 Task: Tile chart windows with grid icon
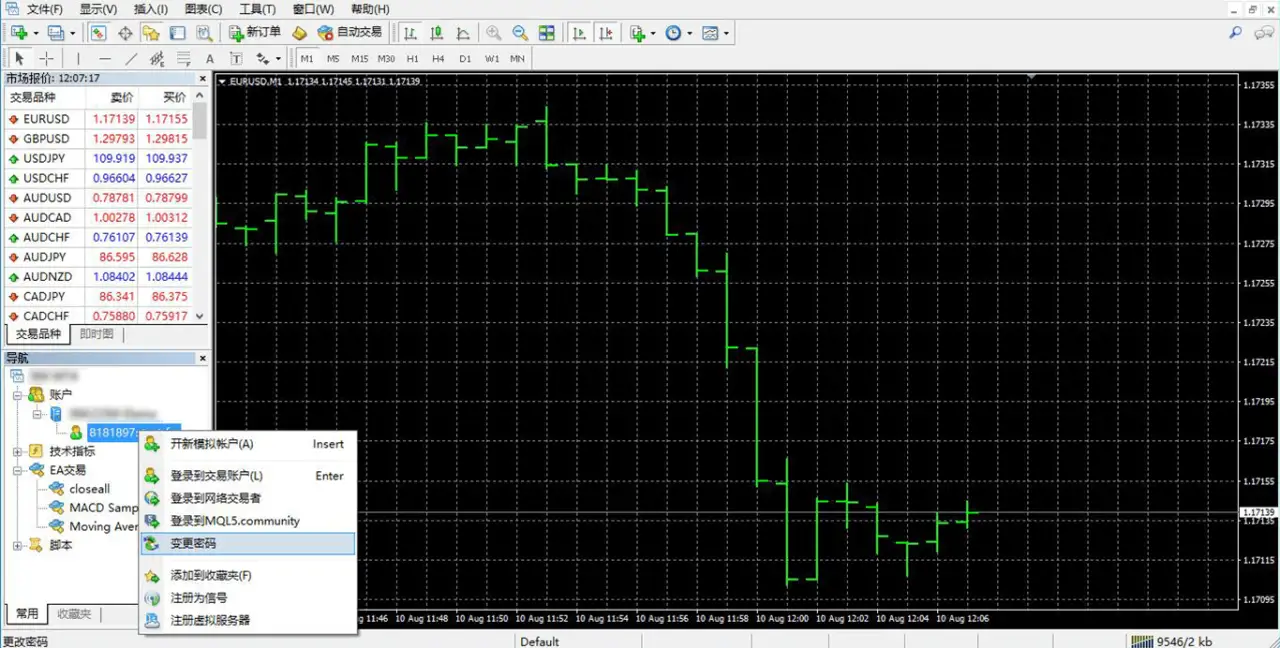[x=547, y=33]
